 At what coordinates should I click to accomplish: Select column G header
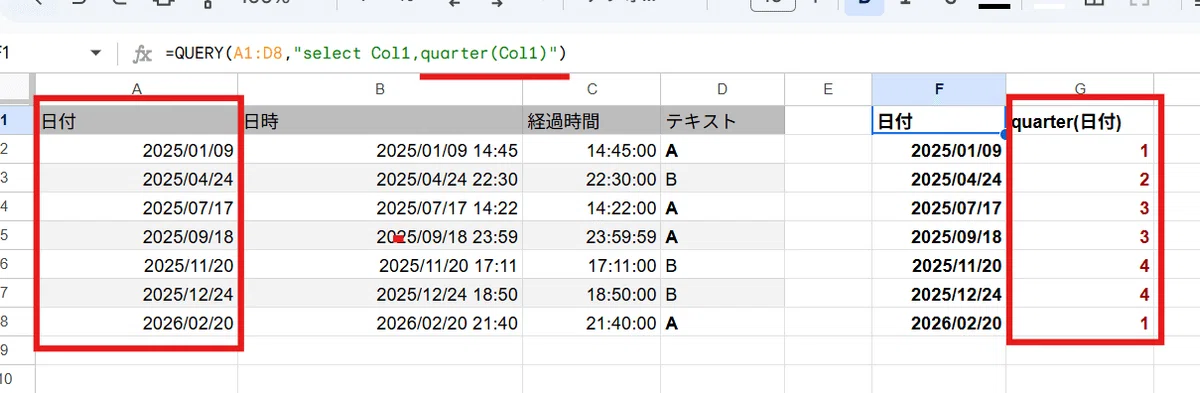1080,89
